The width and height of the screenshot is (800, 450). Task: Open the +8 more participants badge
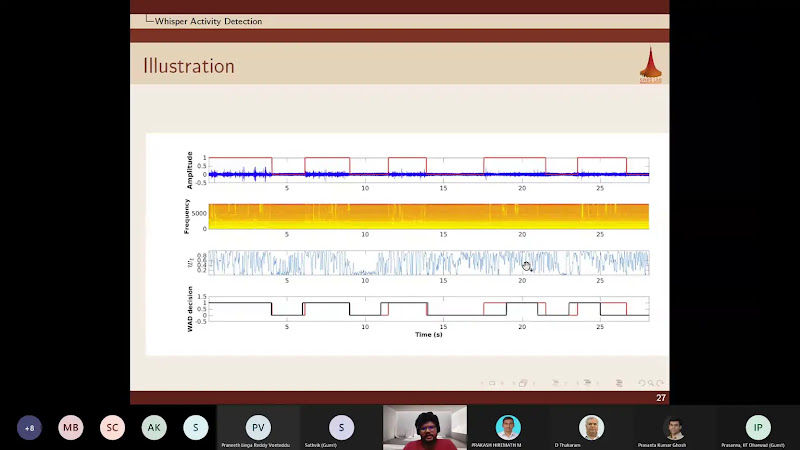click(29, 428)
